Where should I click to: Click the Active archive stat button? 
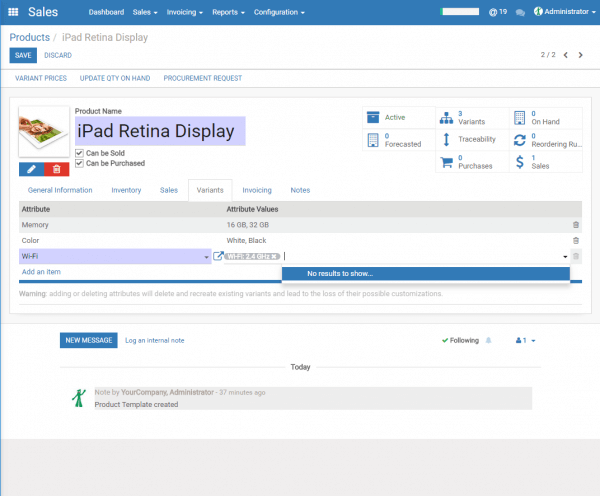point(399,117)
